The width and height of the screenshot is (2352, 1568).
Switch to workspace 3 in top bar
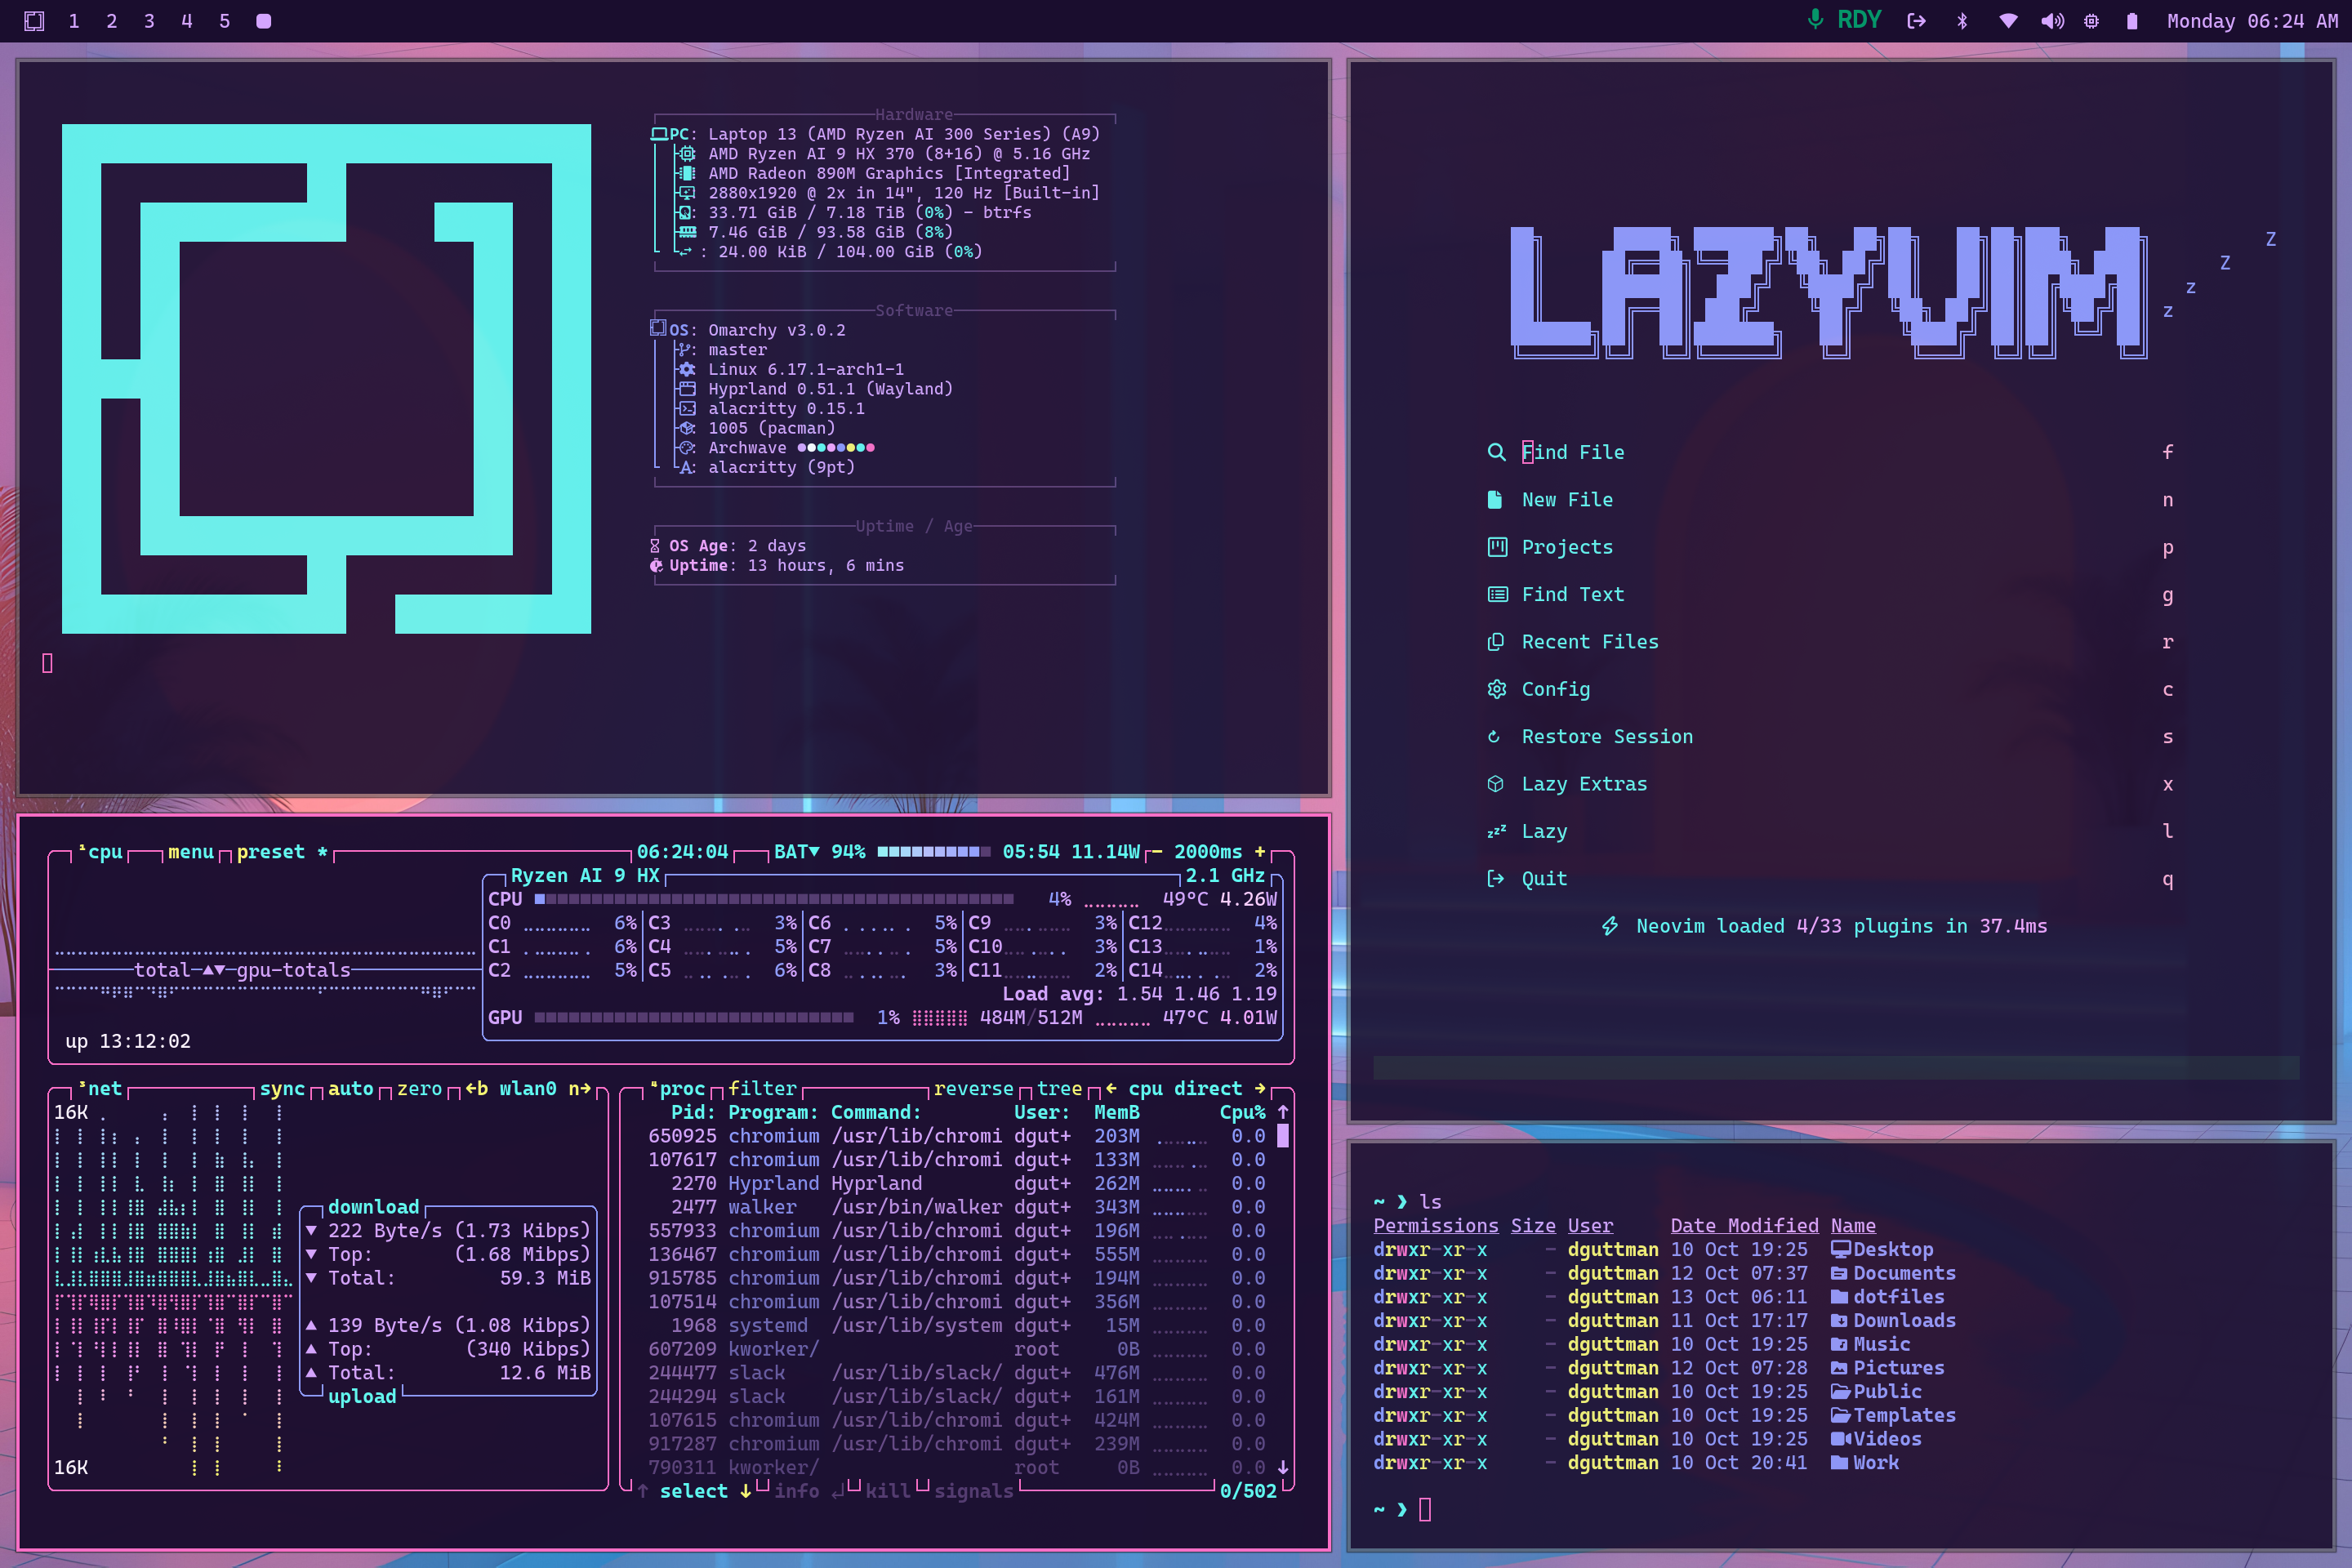(x=149, y=21)
